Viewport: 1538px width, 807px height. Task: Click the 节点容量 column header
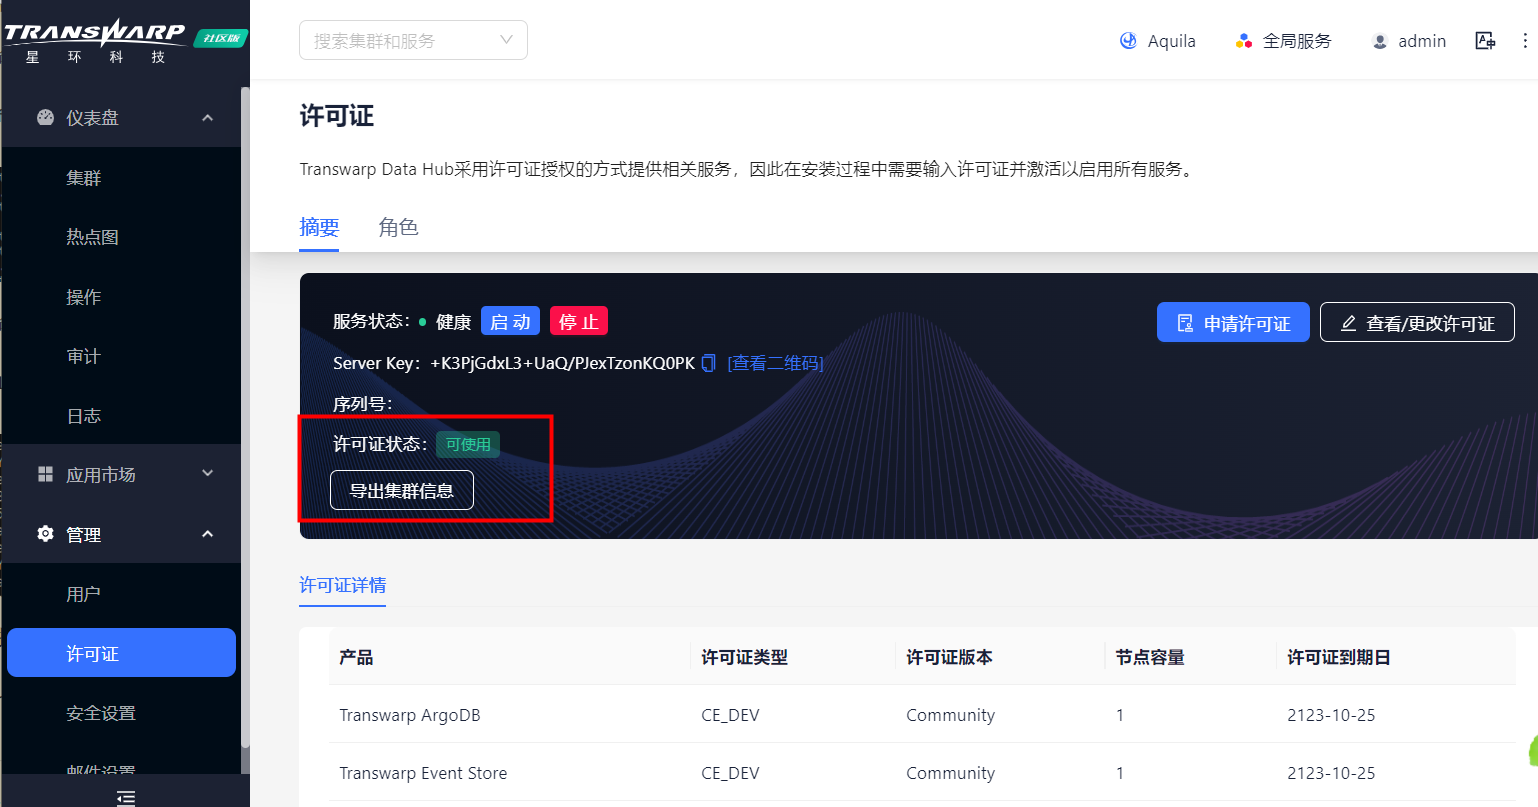click(1150, 657)
